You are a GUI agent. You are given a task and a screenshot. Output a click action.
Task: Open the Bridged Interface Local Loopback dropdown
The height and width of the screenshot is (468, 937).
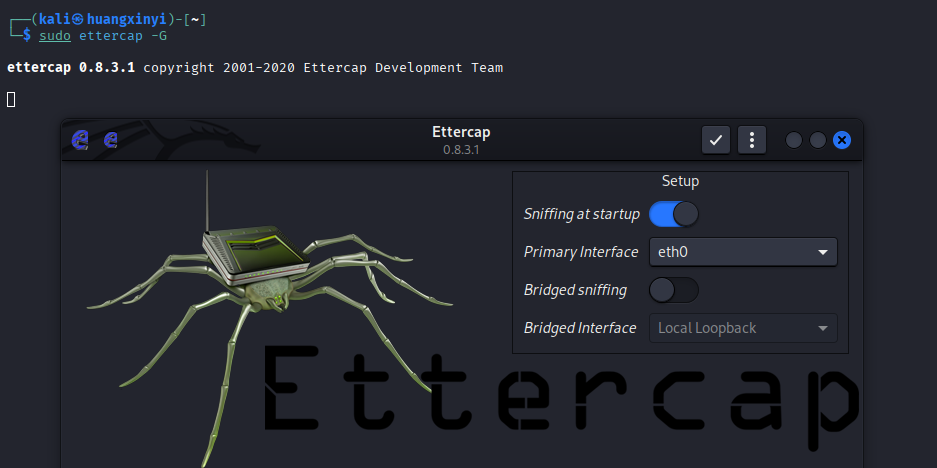click(x=743, y=328)
